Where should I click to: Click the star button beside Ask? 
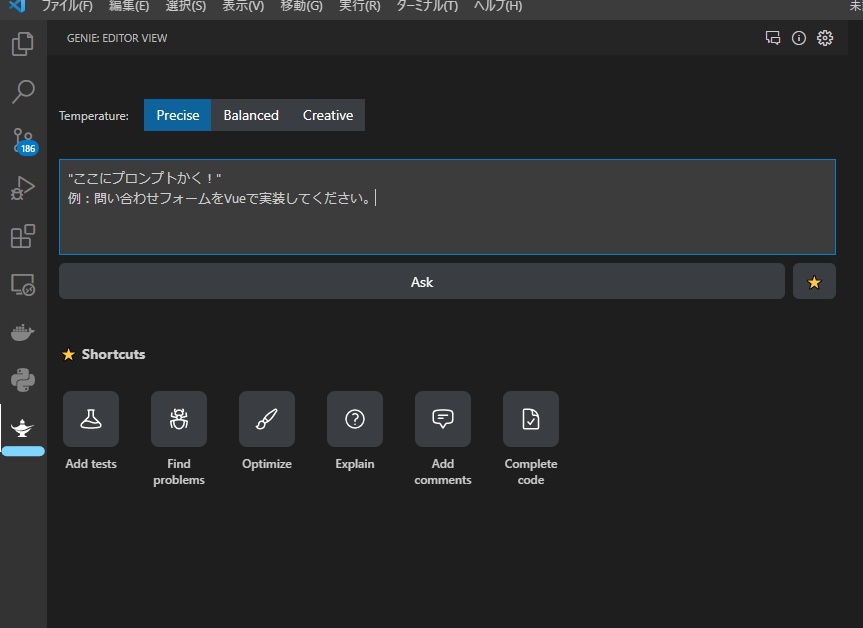pos(814,282)
